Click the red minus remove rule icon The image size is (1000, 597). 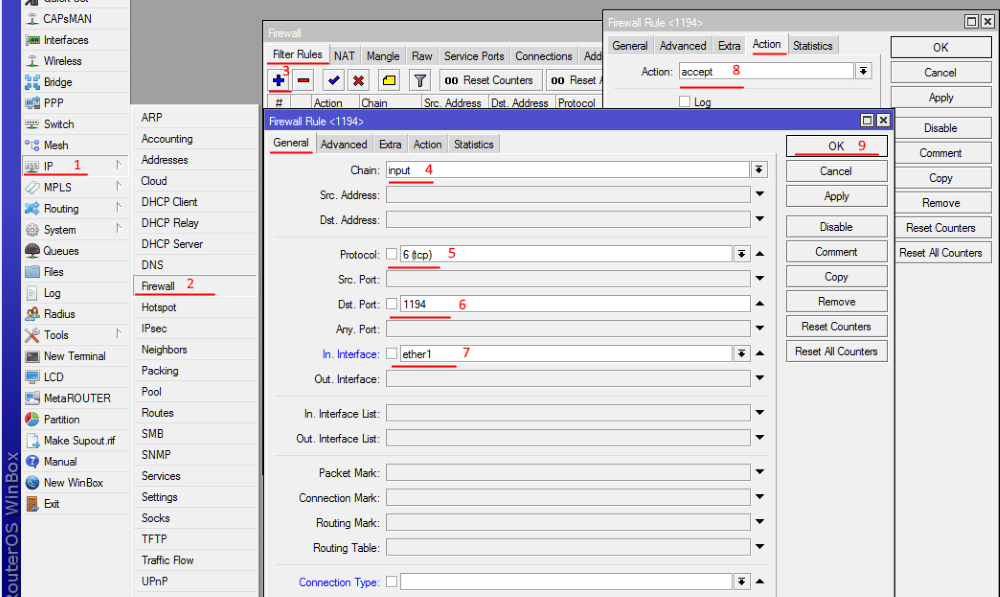[304, 80]
